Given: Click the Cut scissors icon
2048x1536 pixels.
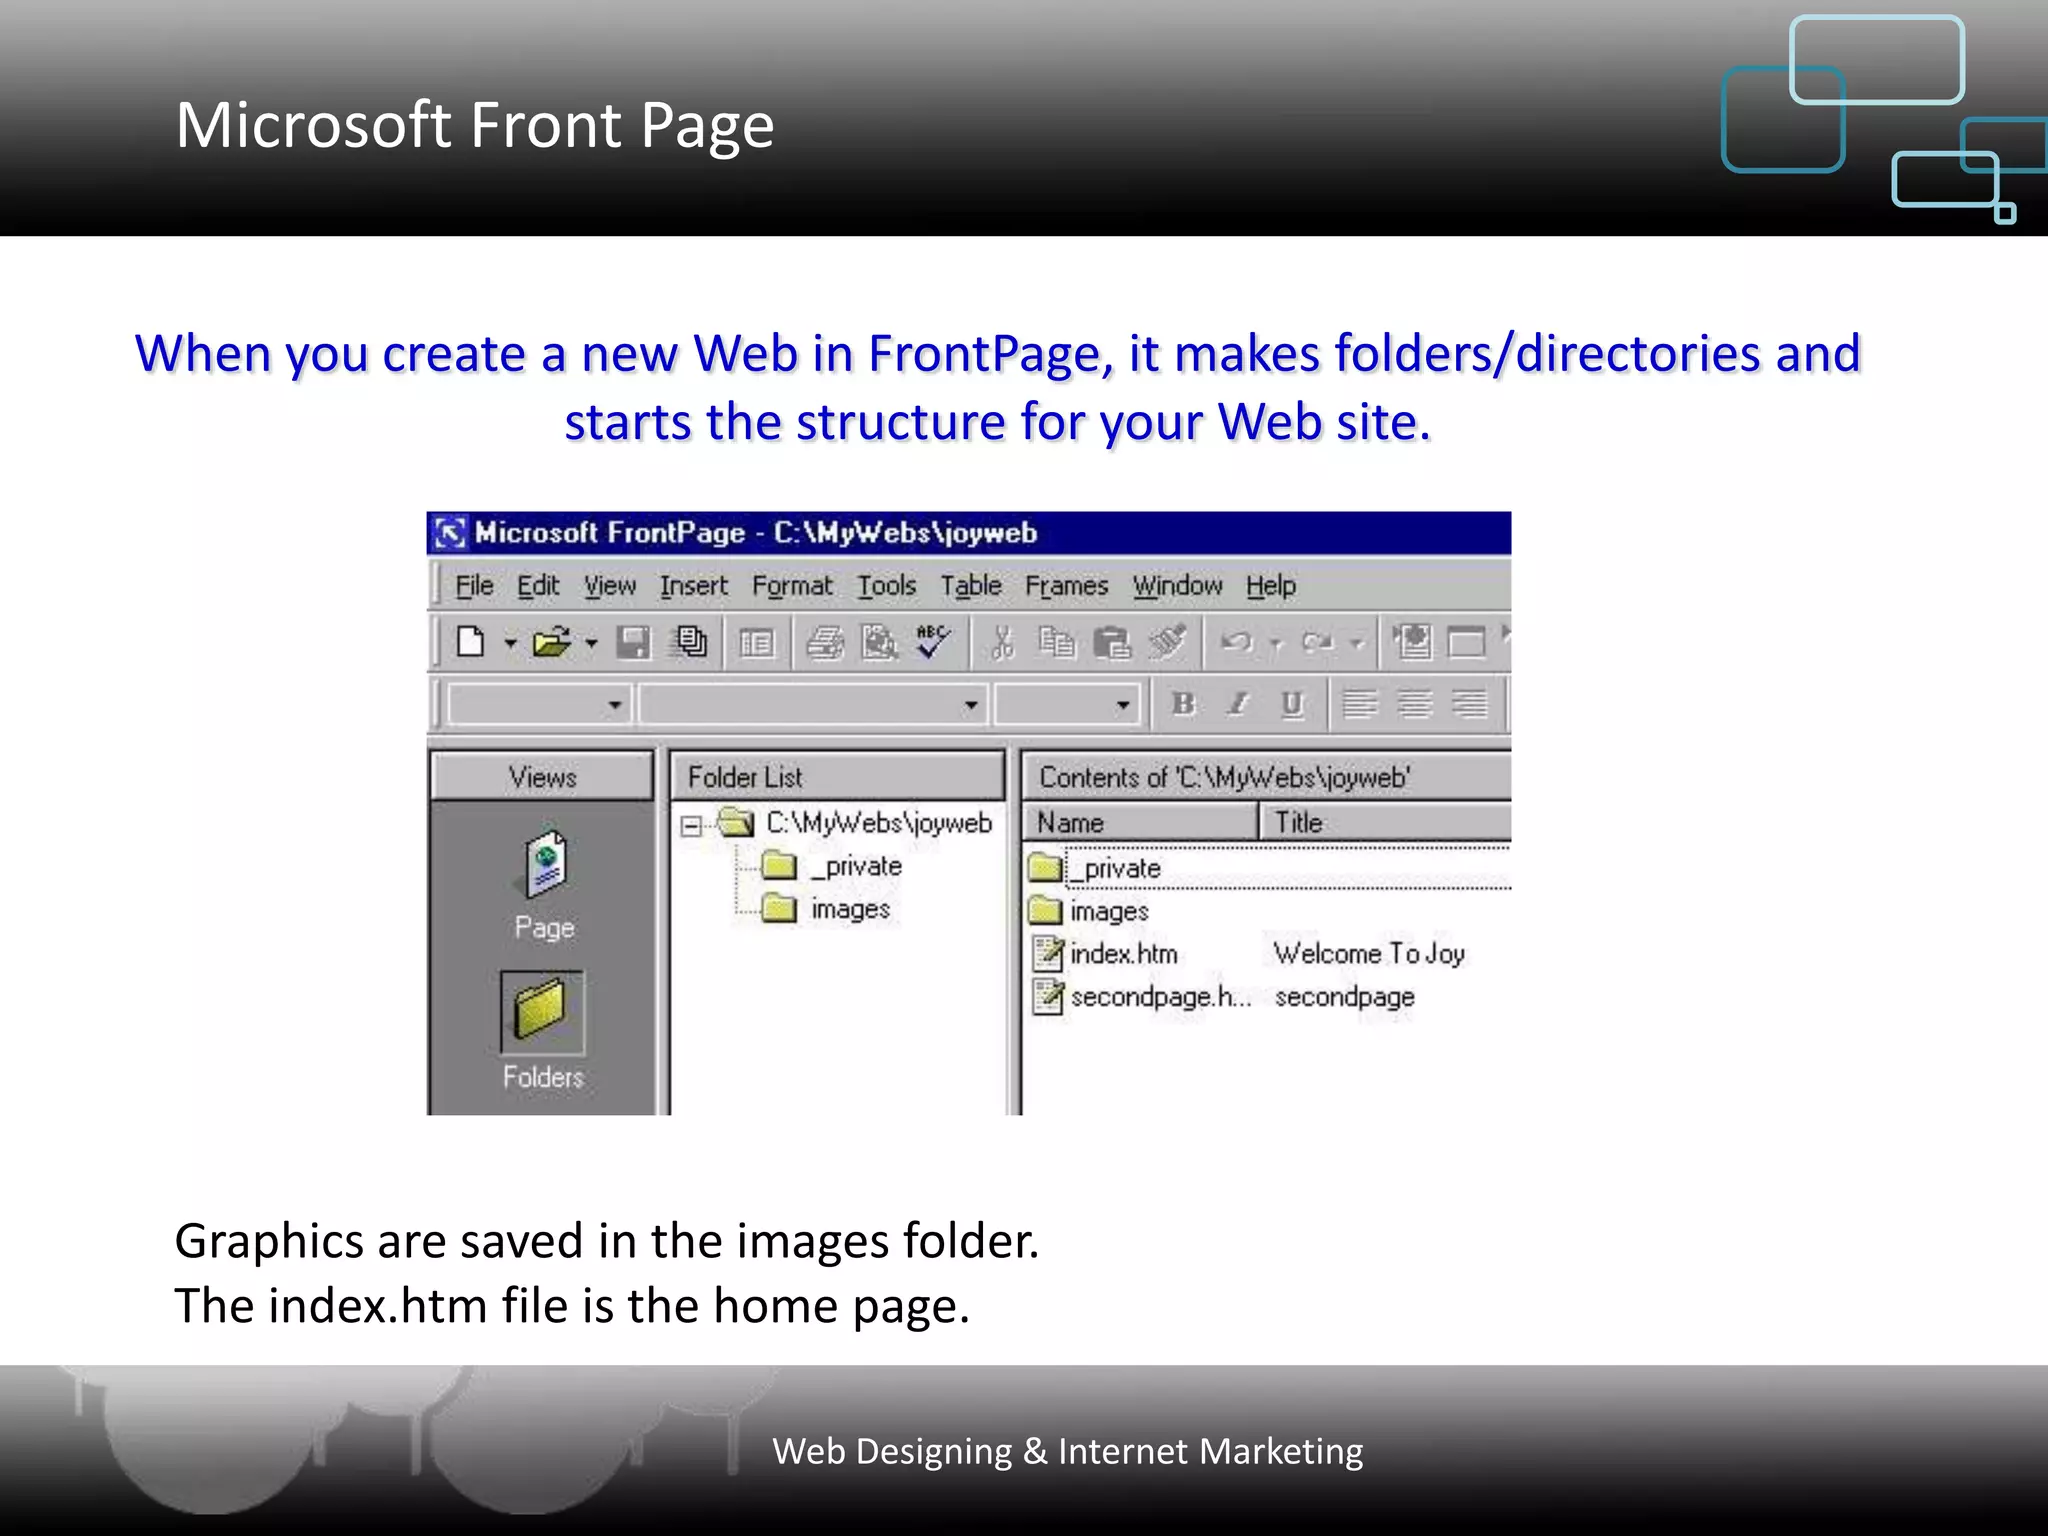Looking at the screenshot, I should click(1002, 643).
